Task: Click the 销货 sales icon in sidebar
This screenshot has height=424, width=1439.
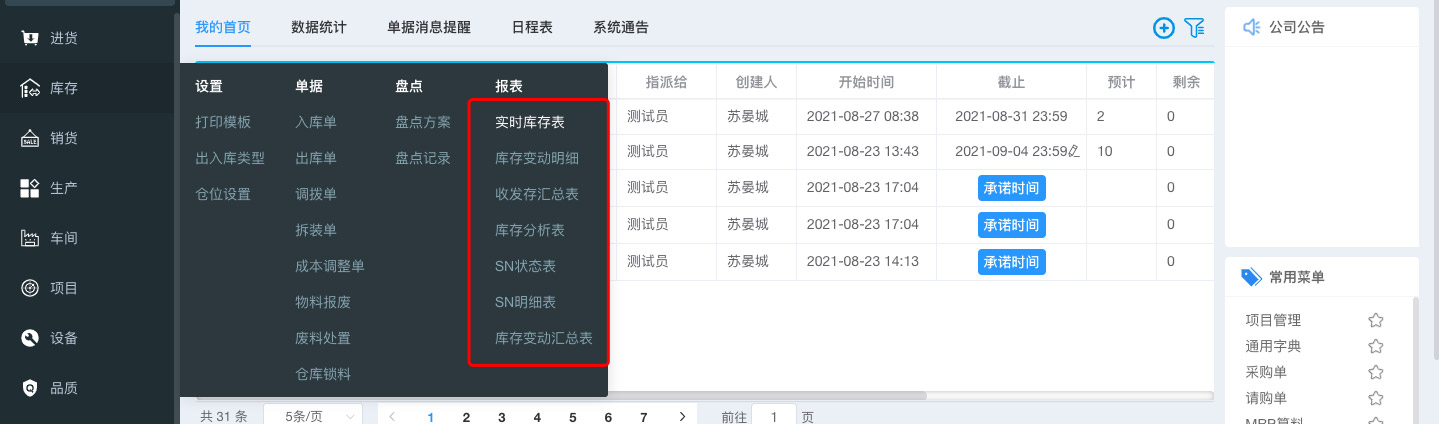Action: tap(30, 138)
